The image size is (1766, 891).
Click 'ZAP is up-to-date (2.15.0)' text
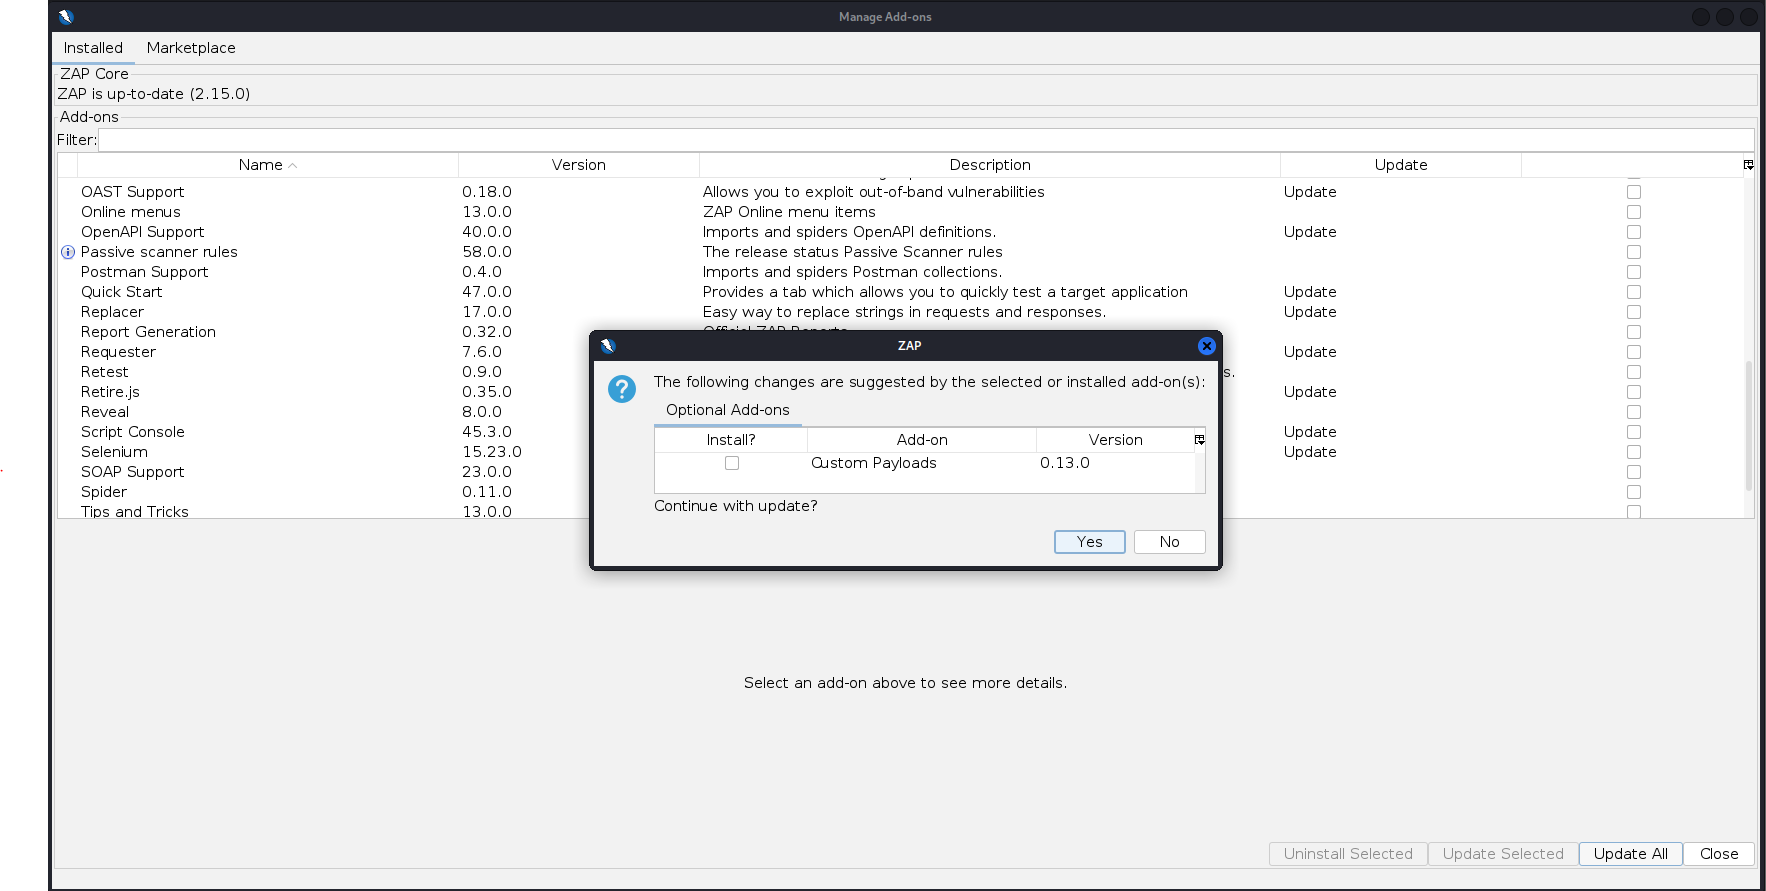point(153,94)
